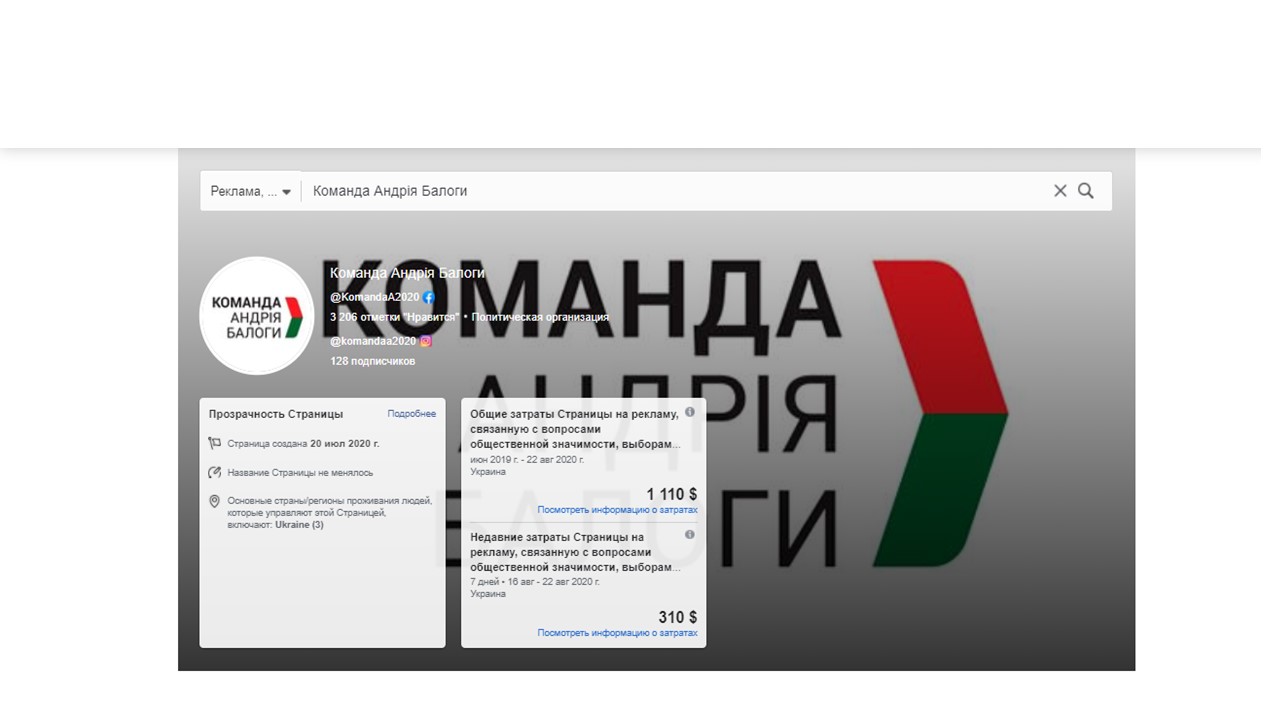
Task: Click the magnifier search icon
Action: click(x=1085, y=191)
